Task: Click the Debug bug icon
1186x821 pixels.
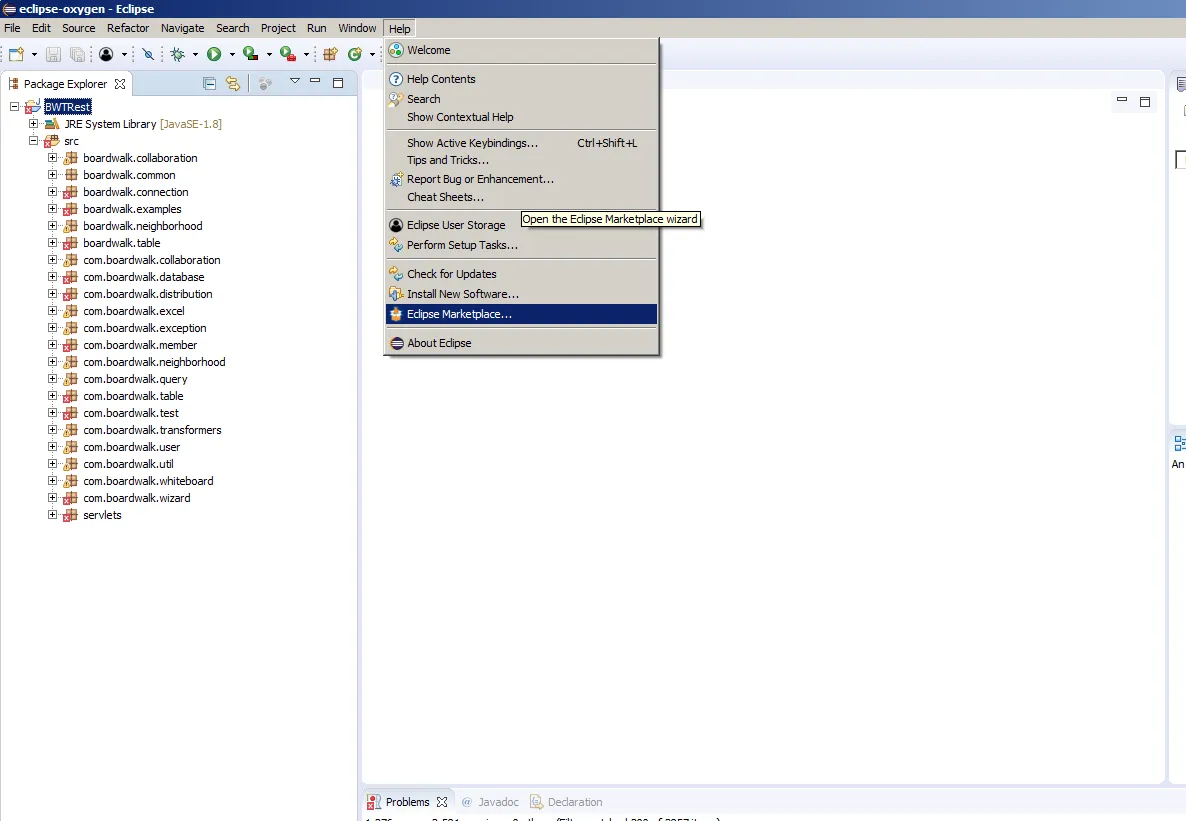Action: coord(178,54)
